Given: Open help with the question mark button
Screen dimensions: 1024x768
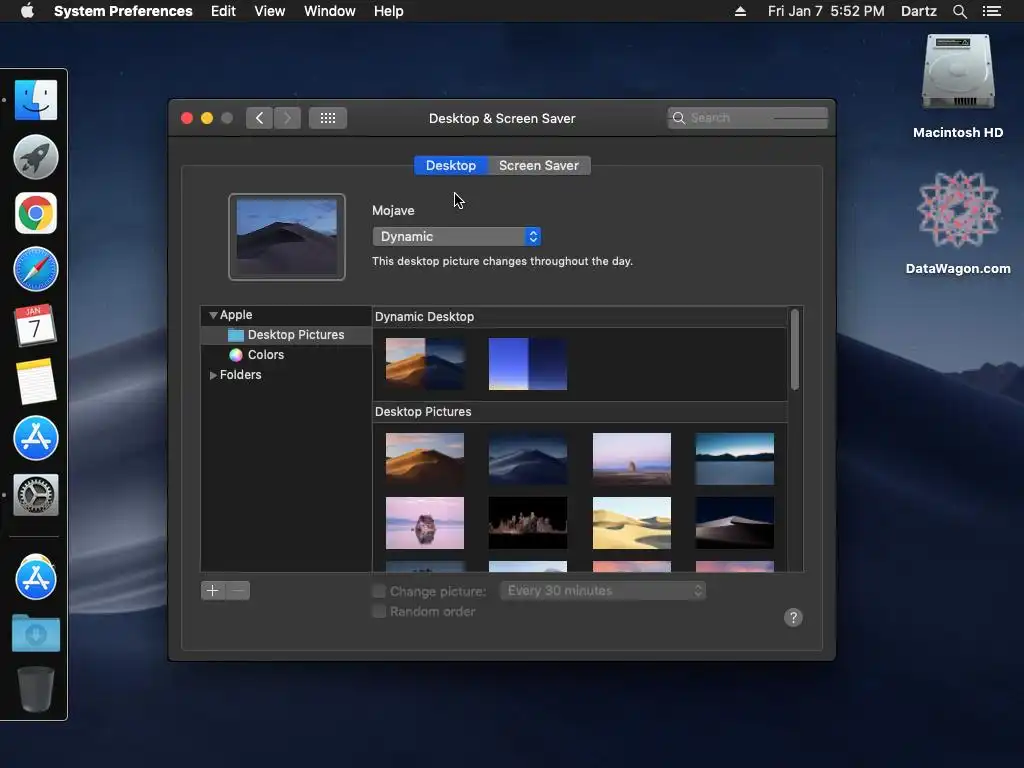Looking at the screenshot, I should [793, 617].
